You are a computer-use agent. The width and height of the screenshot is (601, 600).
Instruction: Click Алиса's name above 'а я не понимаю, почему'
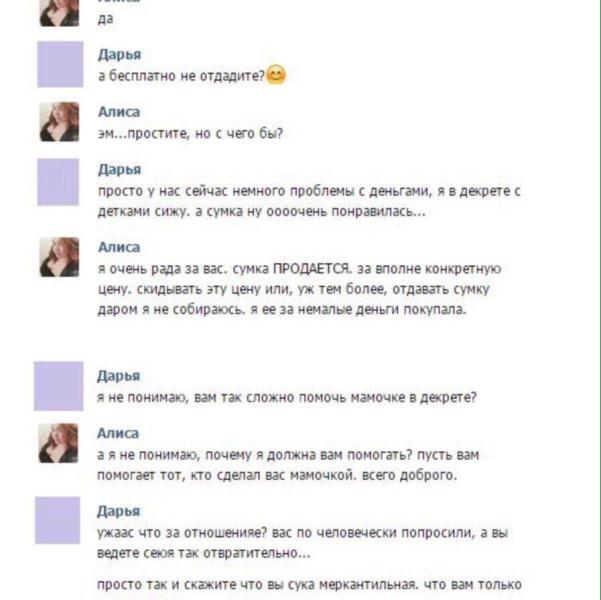pos(118,433)
